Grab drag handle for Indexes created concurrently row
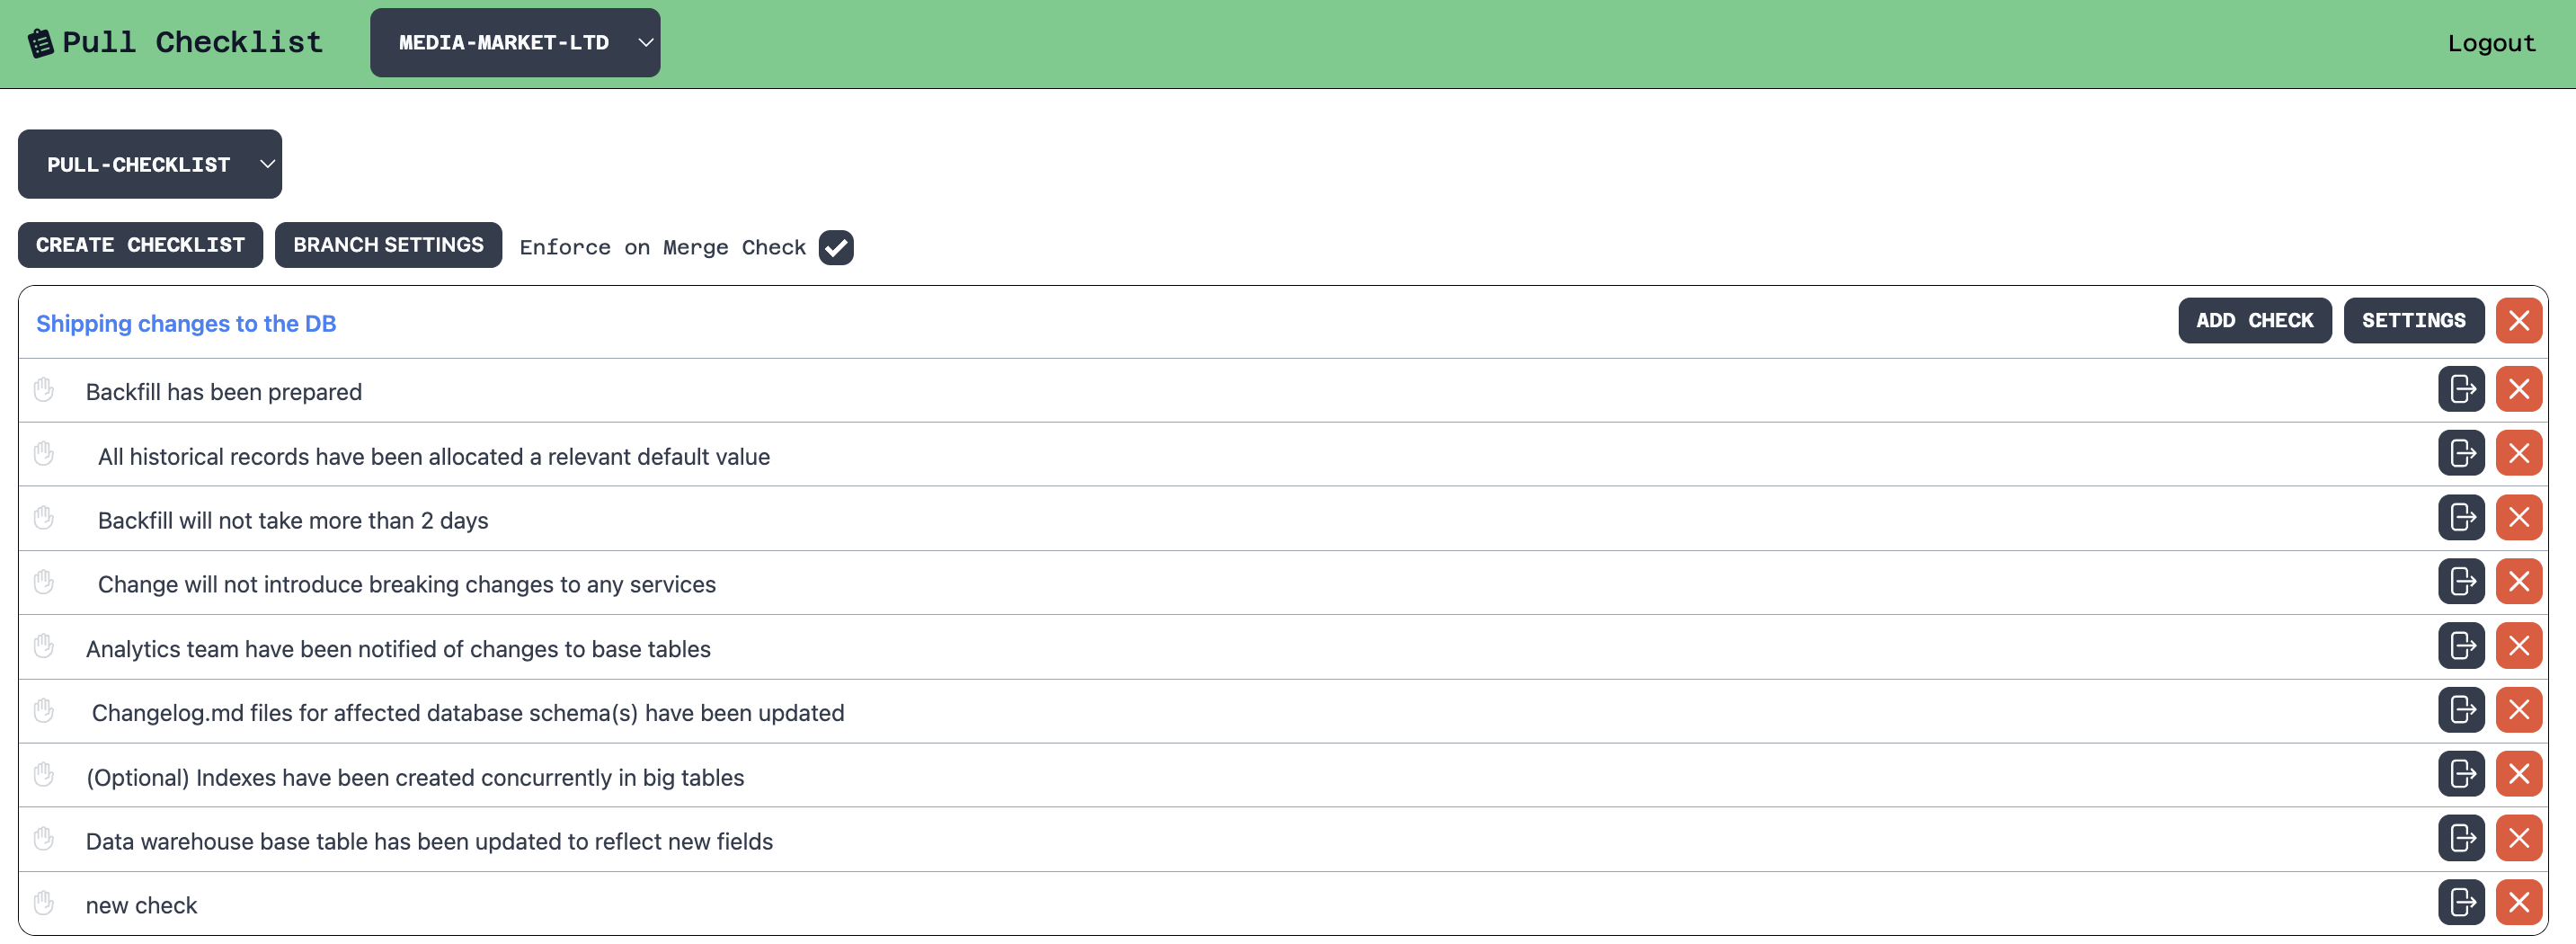The width and height of the screenshot is (2576, 944). (x=44, y=775)
